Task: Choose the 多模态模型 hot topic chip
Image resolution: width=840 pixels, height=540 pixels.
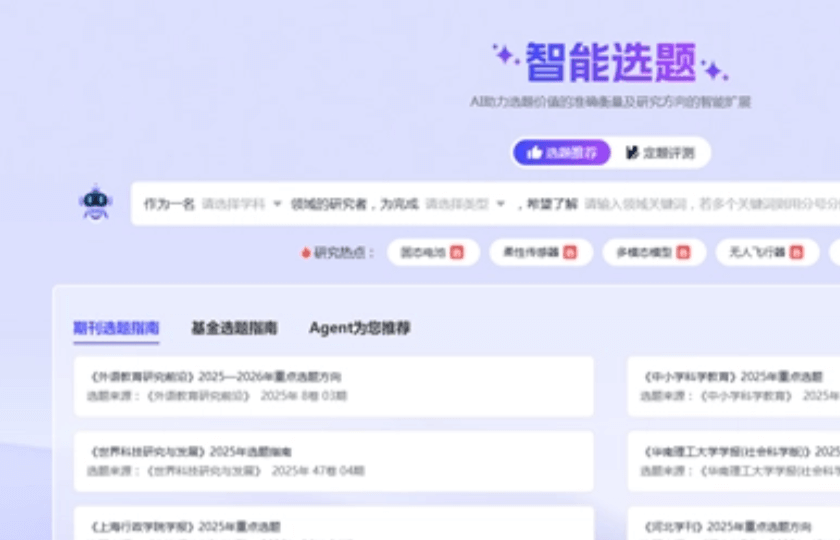Action: tap(654, 252)
